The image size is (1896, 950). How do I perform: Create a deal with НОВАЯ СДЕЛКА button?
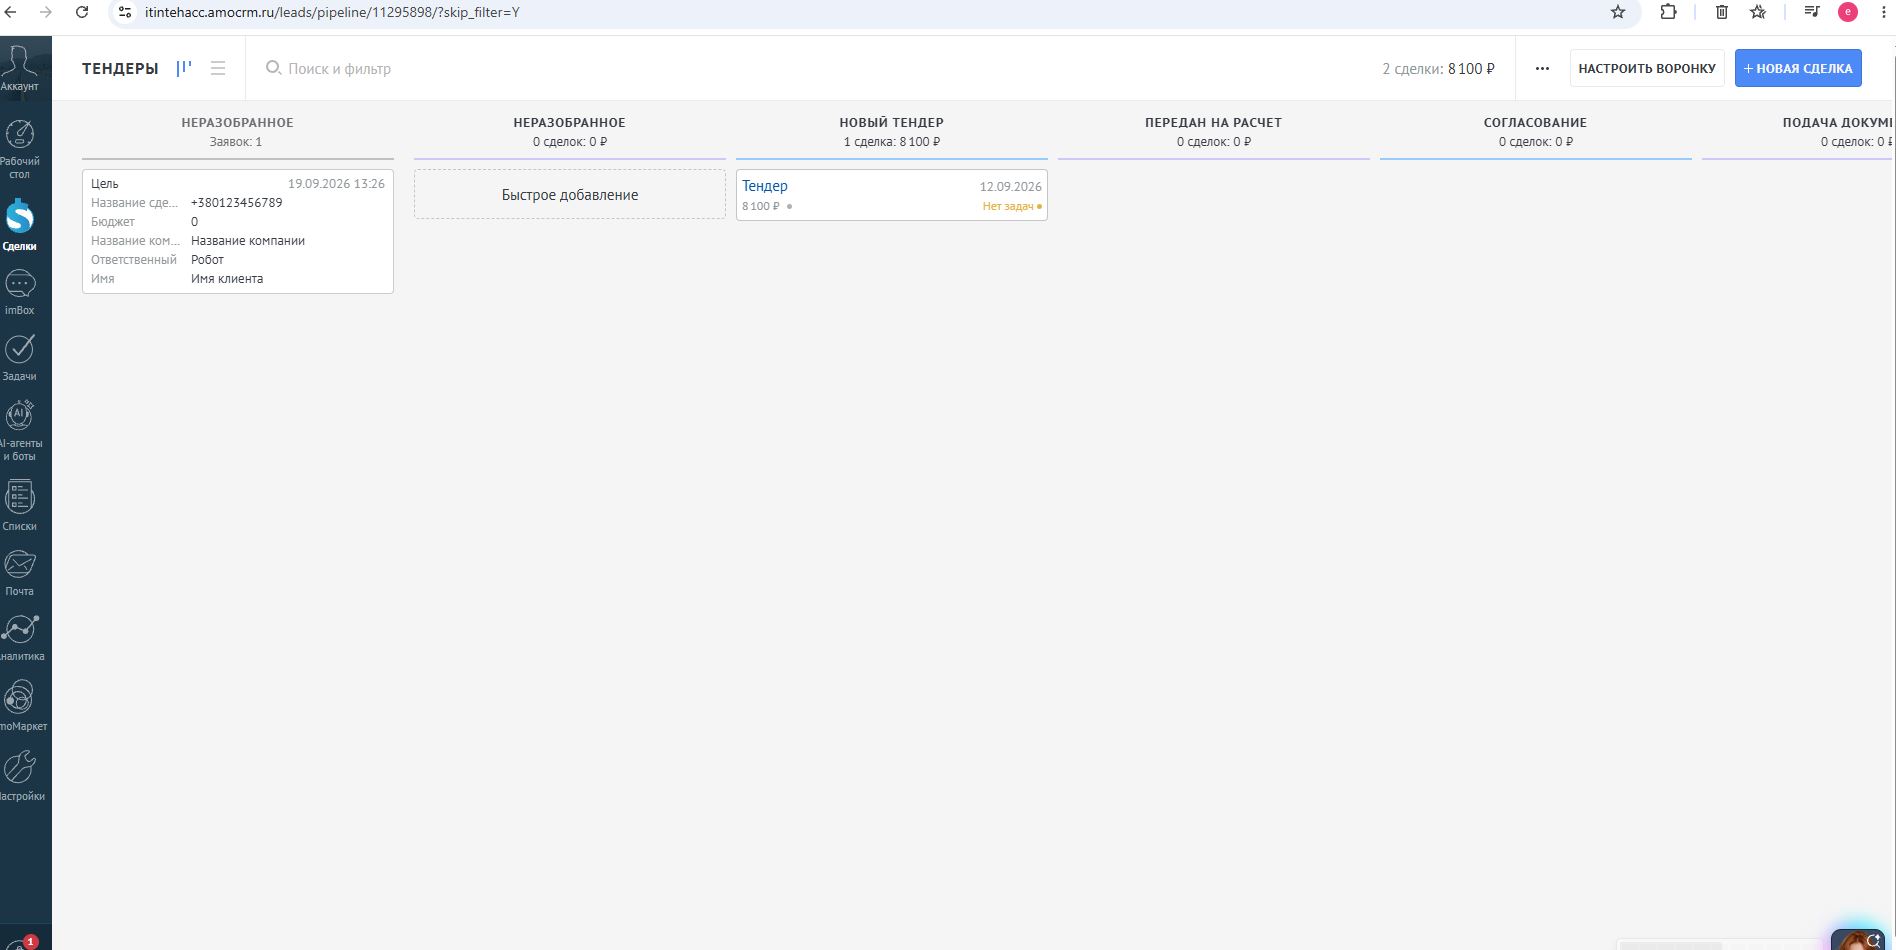click(x=1798, y=68)
